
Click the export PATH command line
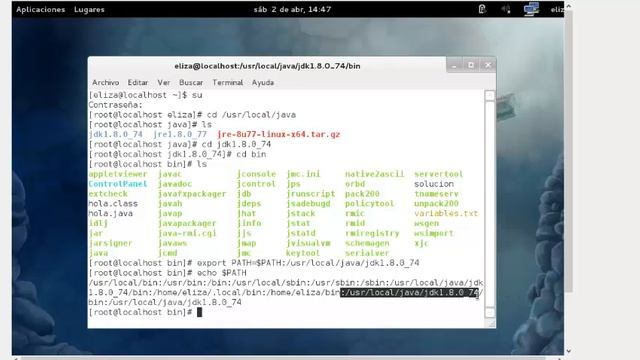point(254,262)
